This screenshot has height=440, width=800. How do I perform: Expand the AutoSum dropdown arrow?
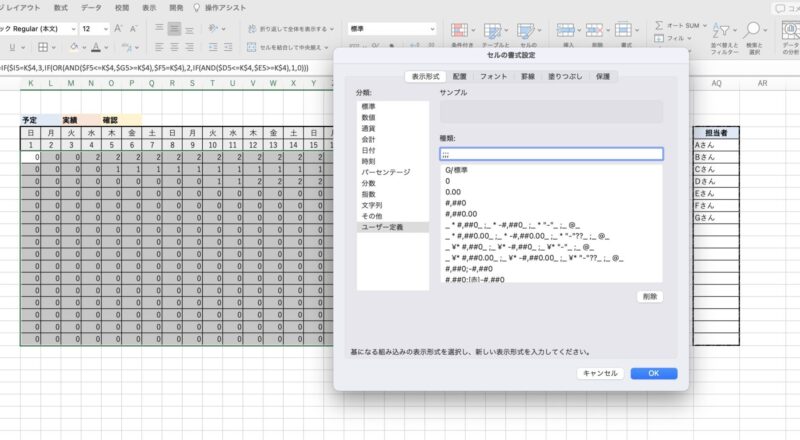(x=705, y=26)
